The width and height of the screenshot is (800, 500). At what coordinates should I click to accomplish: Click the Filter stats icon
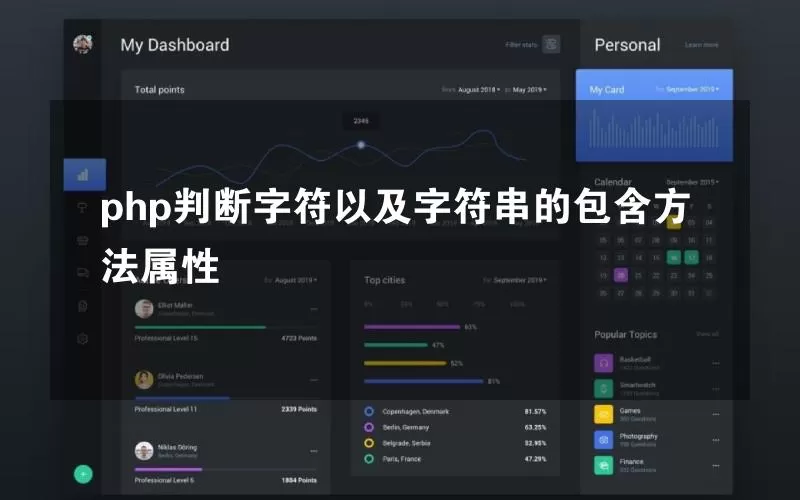551,44
